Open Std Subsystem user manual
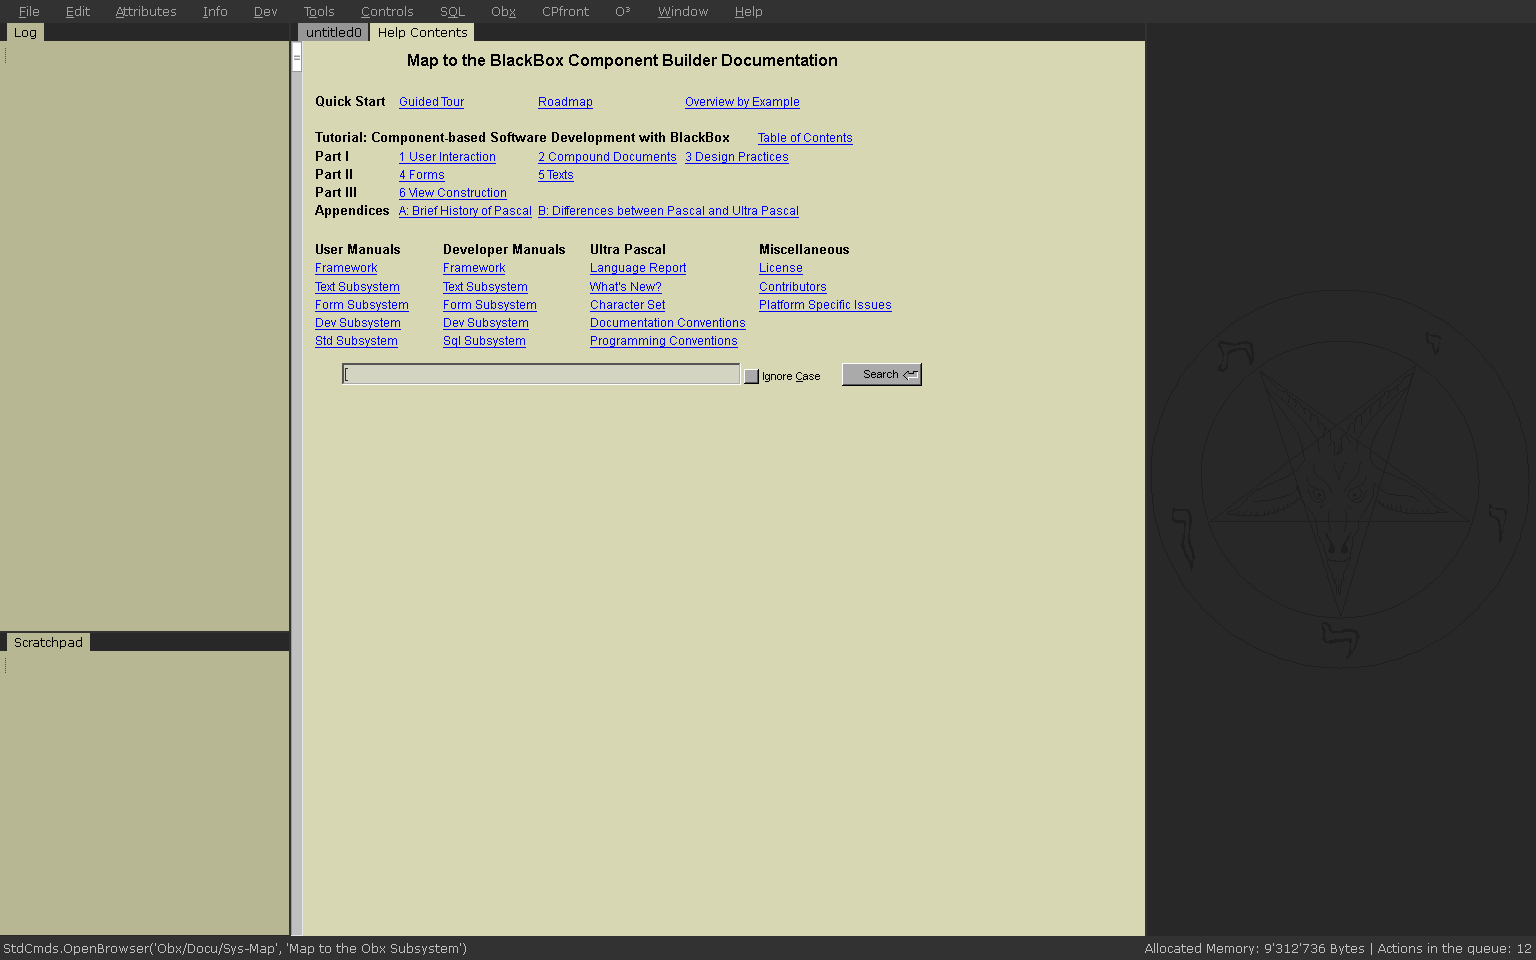 356,341
